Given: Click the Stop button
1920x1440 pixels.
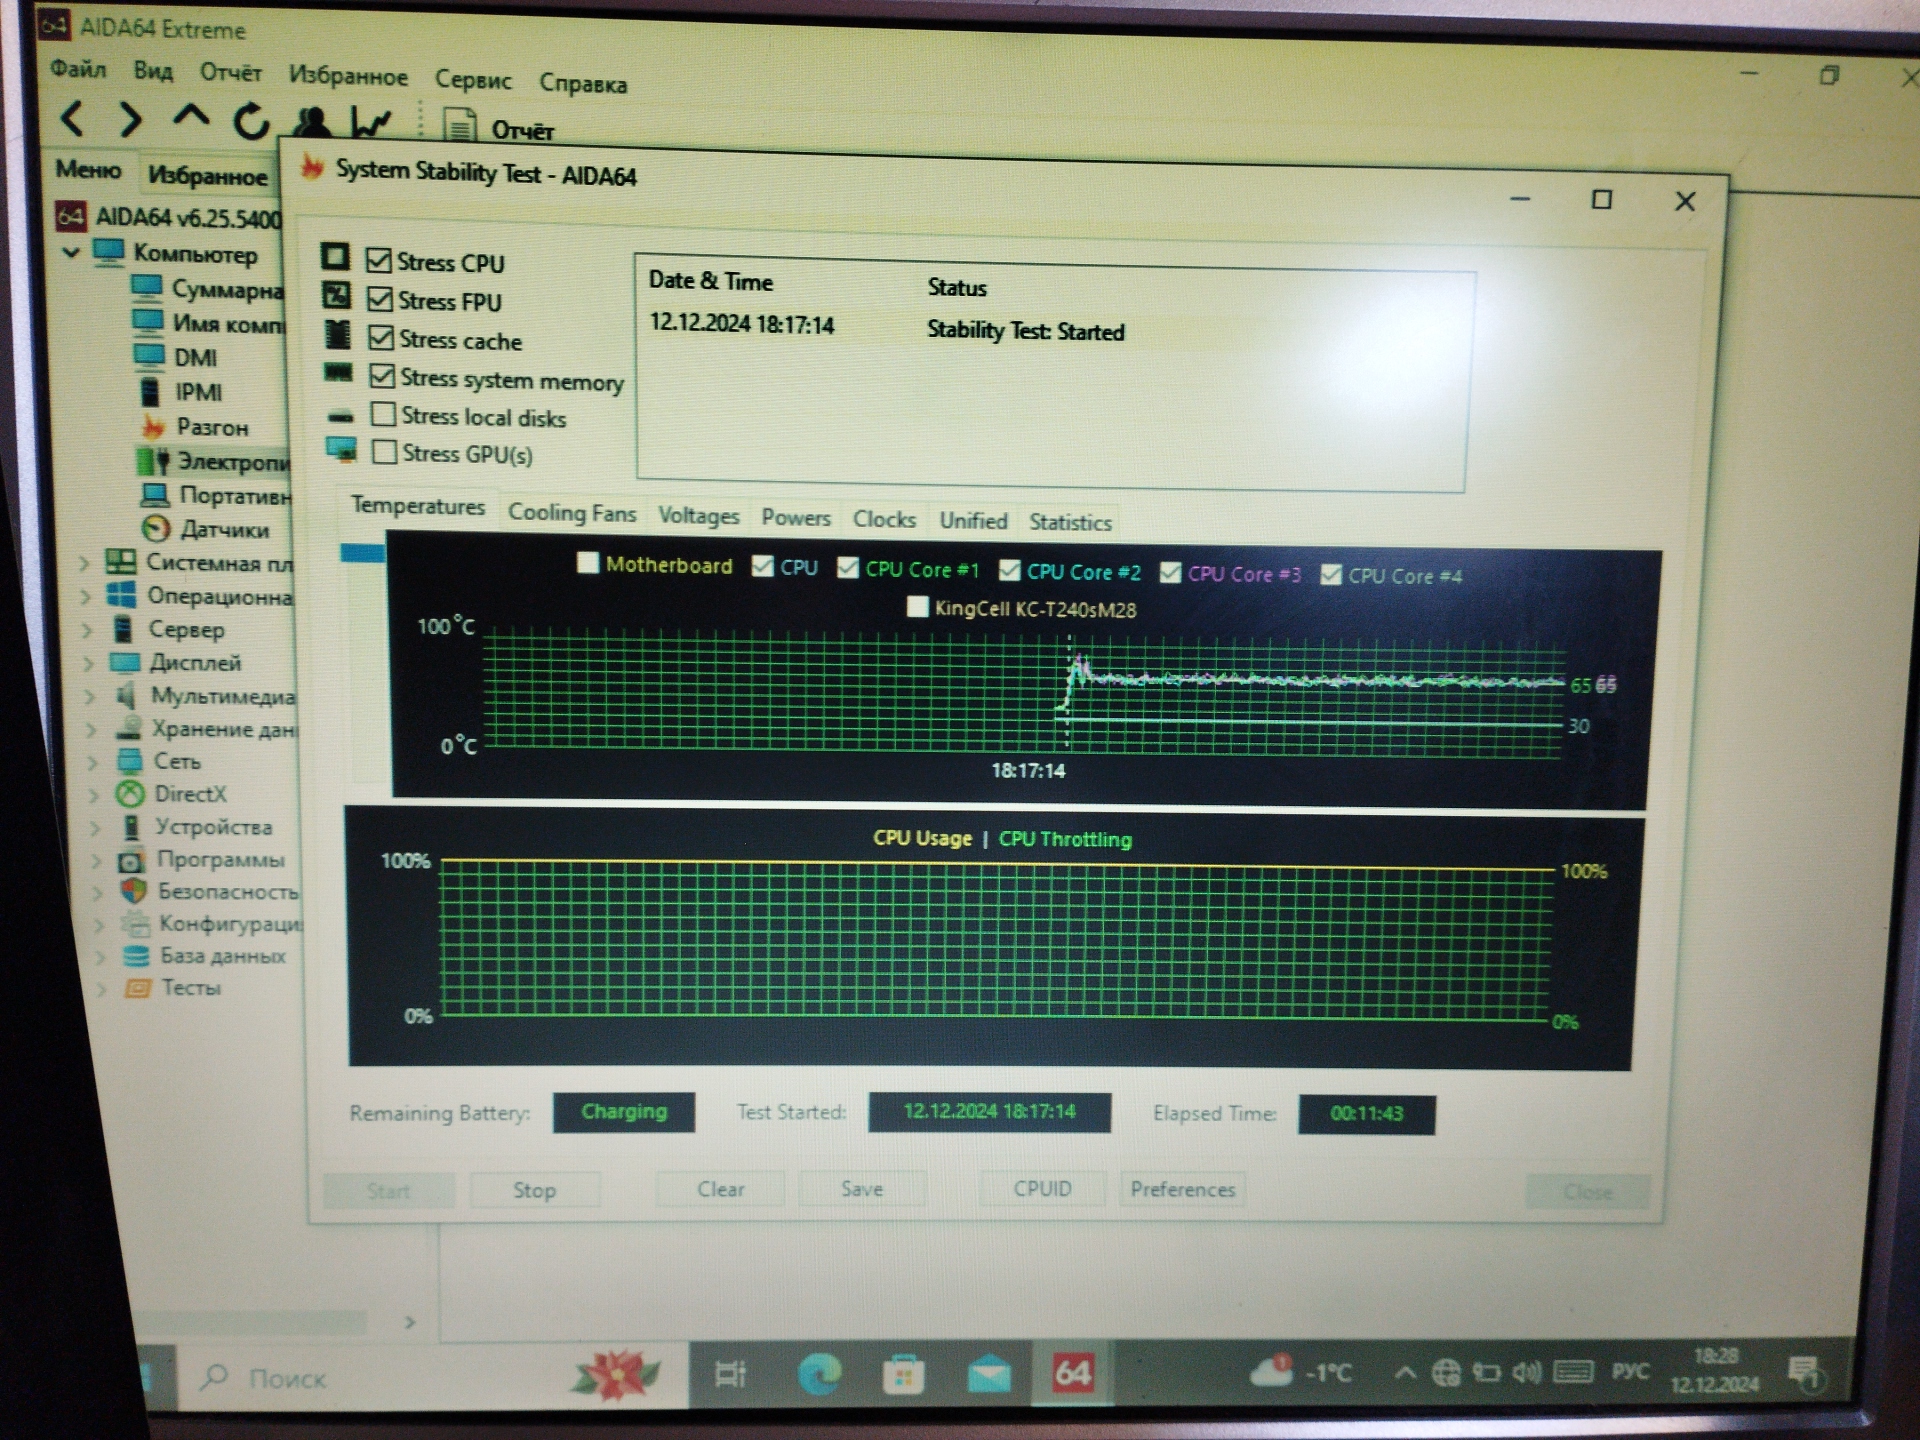Looking at the screenshot, I should coord(534,1190).
